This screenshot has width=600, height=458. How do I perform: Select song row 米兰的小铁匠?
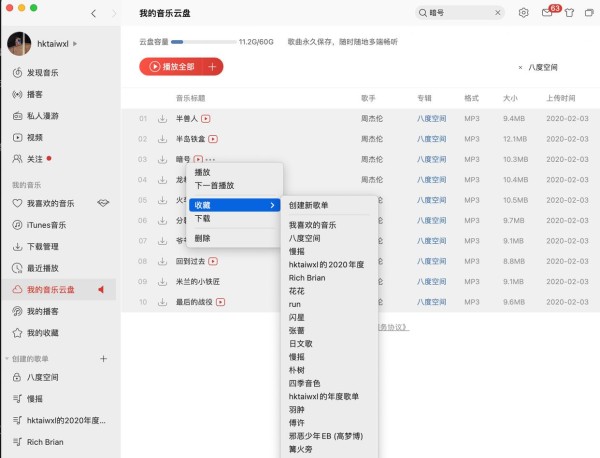pos(360,282)
